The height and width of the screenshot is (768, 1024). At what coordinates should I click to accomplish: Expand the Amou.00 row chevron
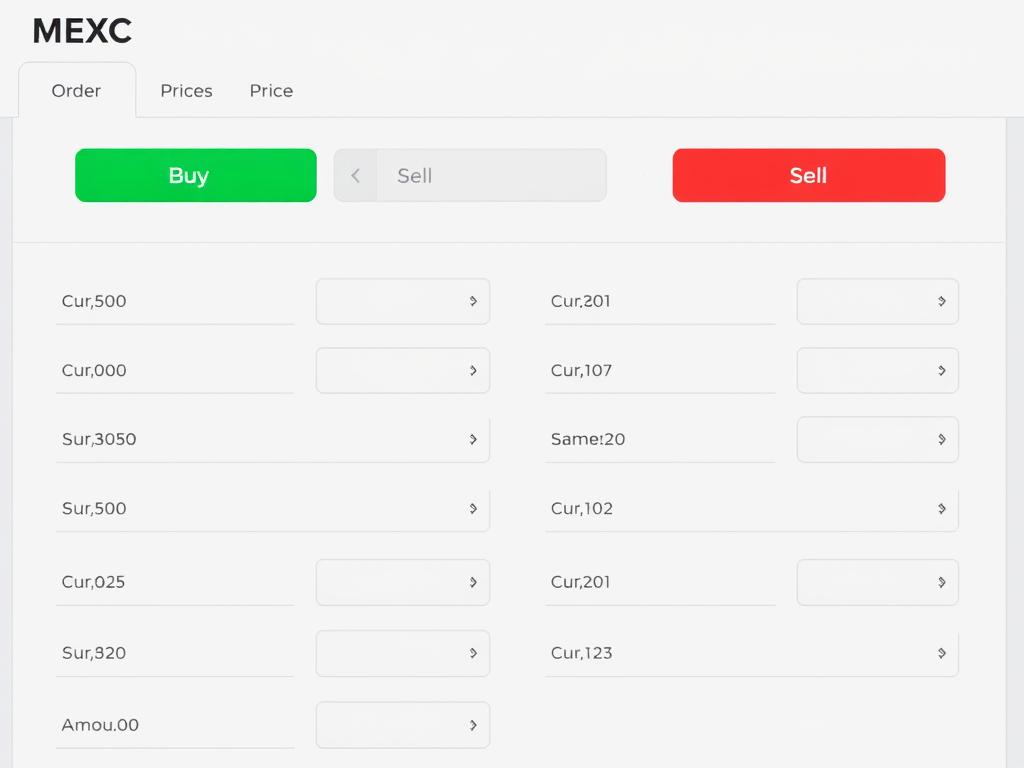point(474,725)
